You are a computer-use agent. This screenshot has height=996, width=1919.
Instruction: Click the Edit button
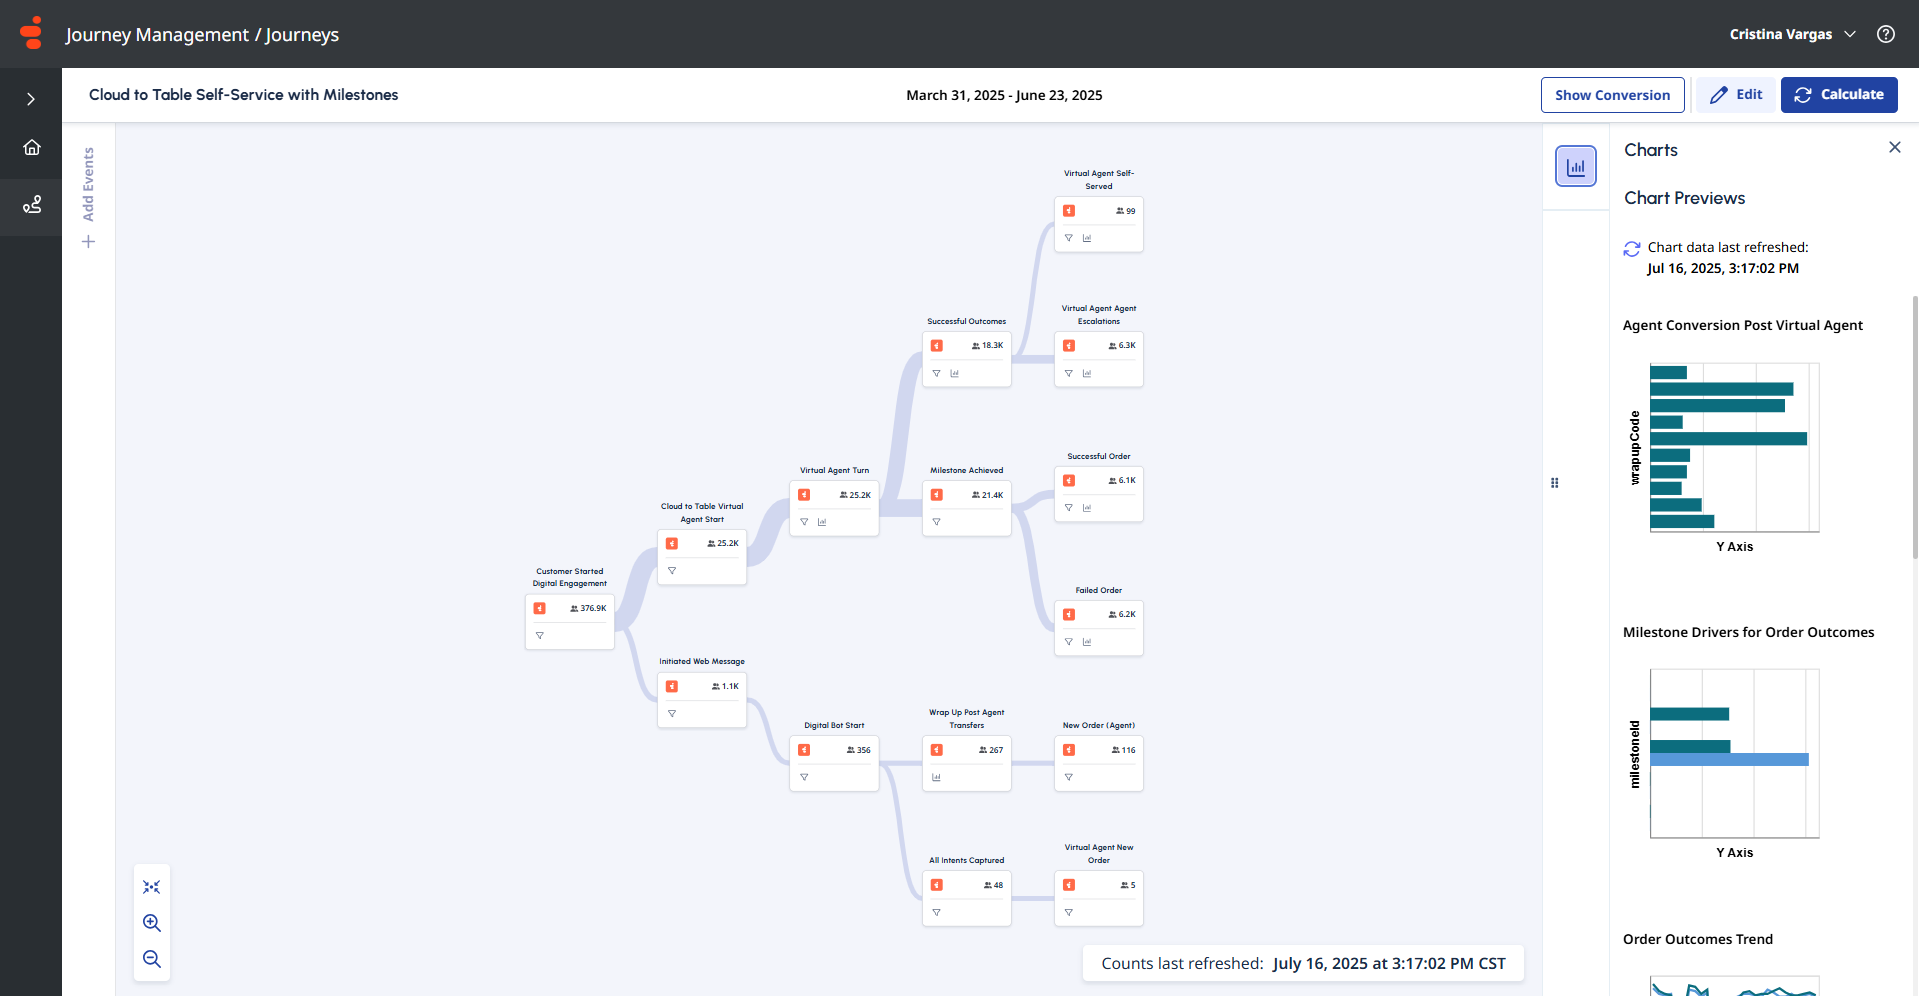1736,95
